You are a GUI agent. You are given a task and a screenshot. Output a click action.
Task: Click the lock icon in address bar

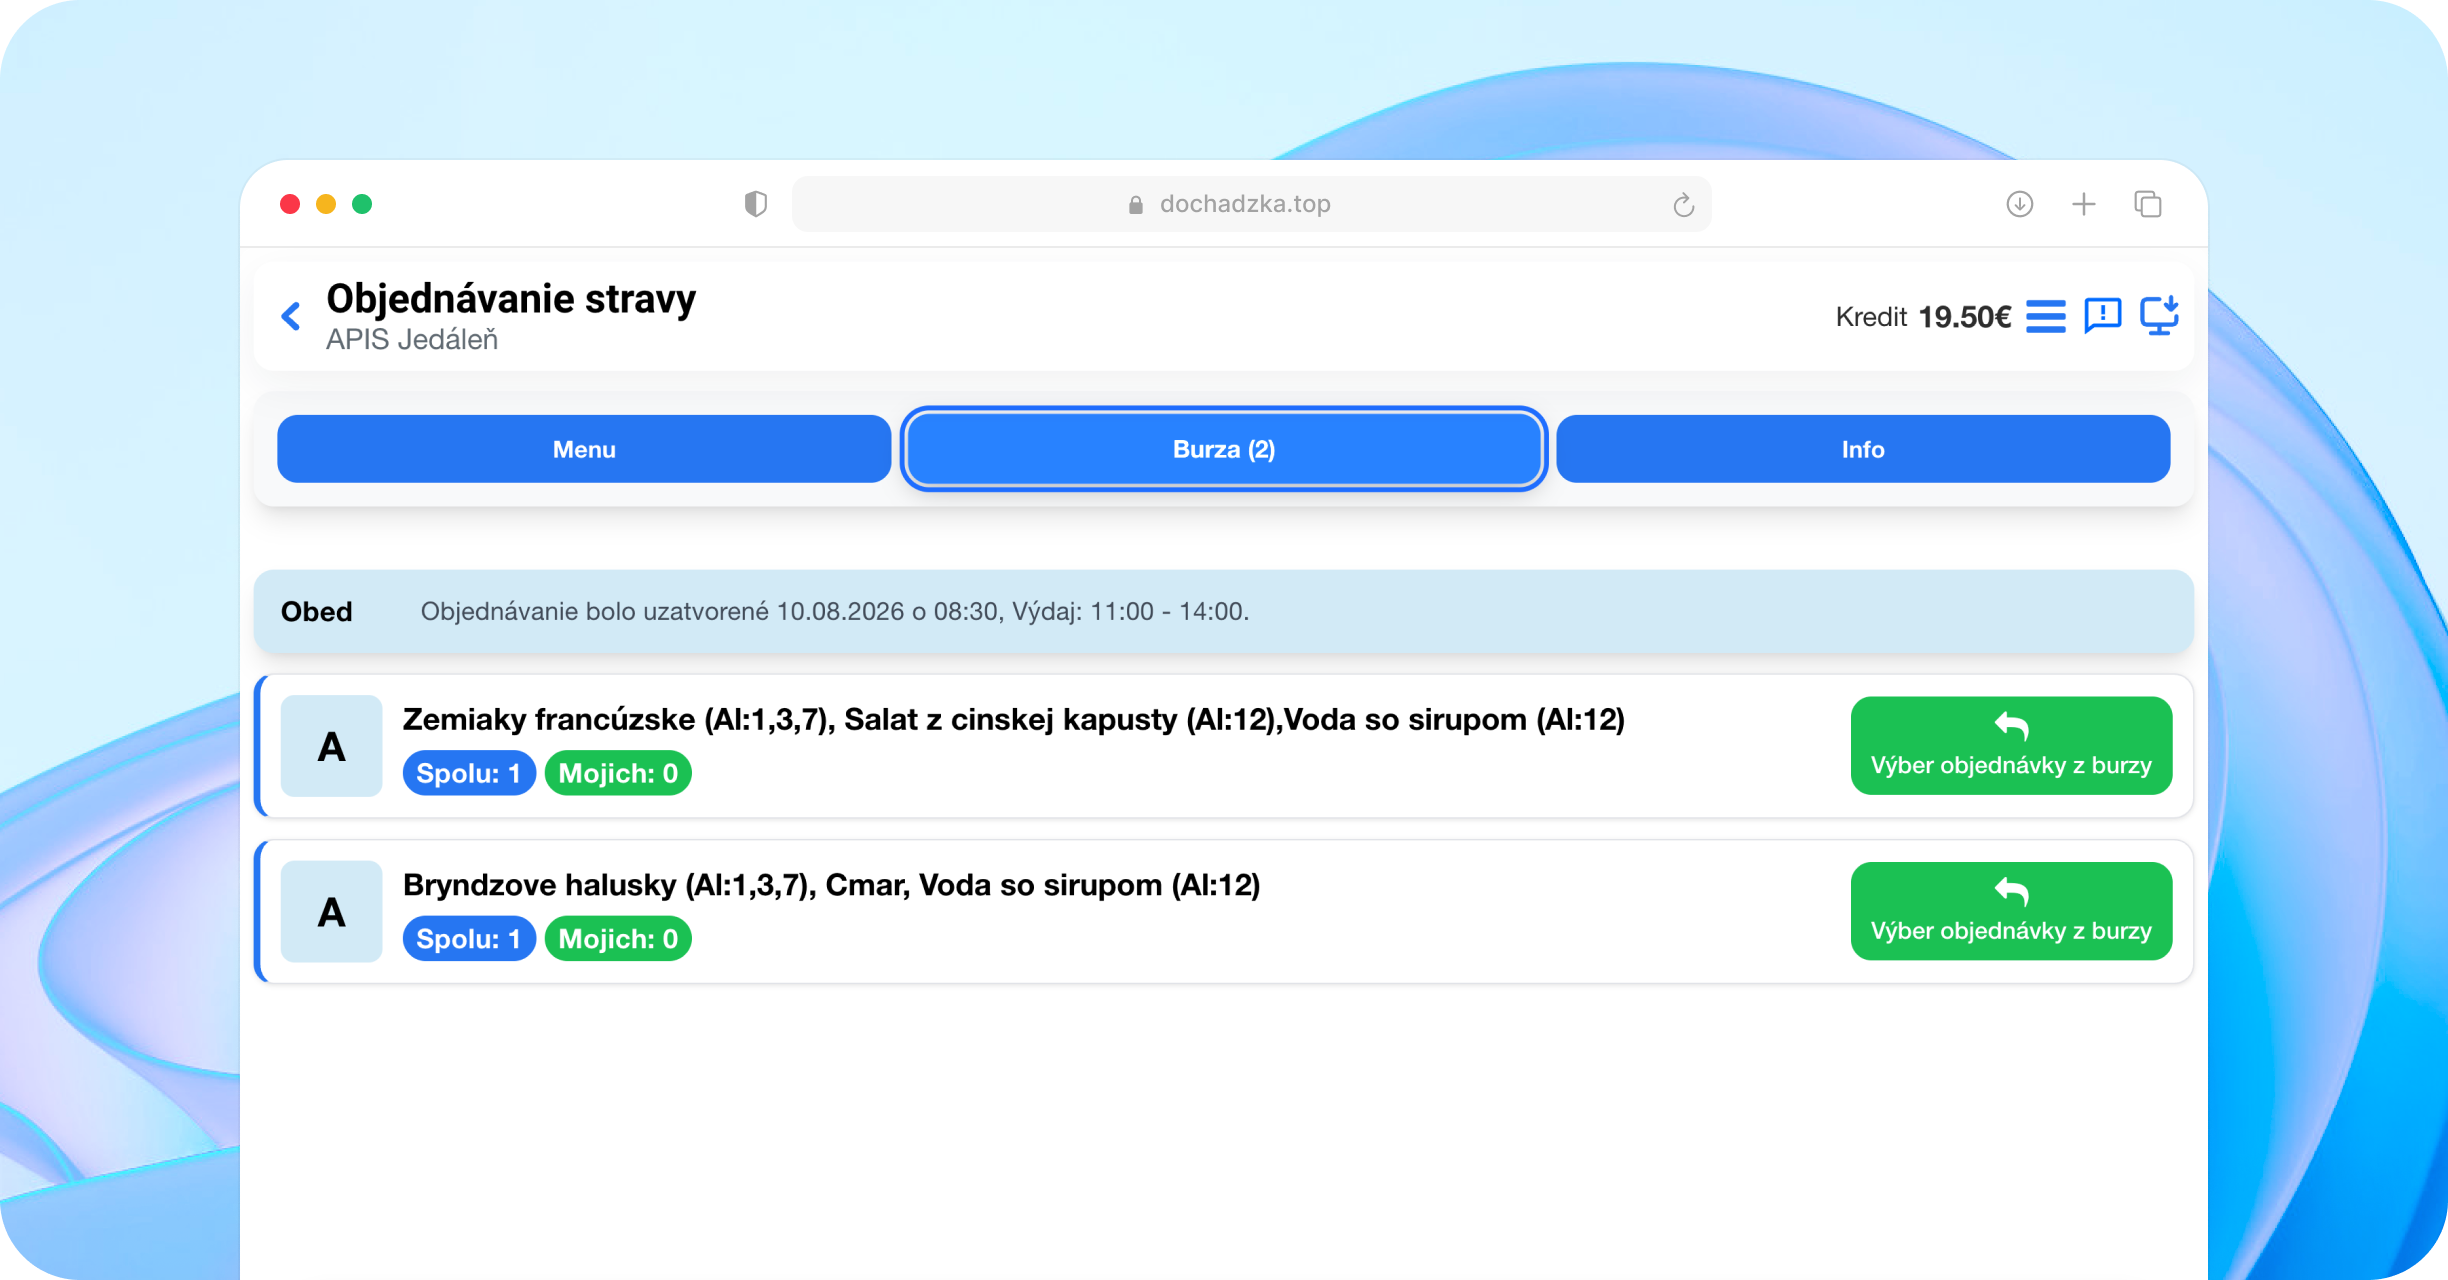tap(1136, 205)
